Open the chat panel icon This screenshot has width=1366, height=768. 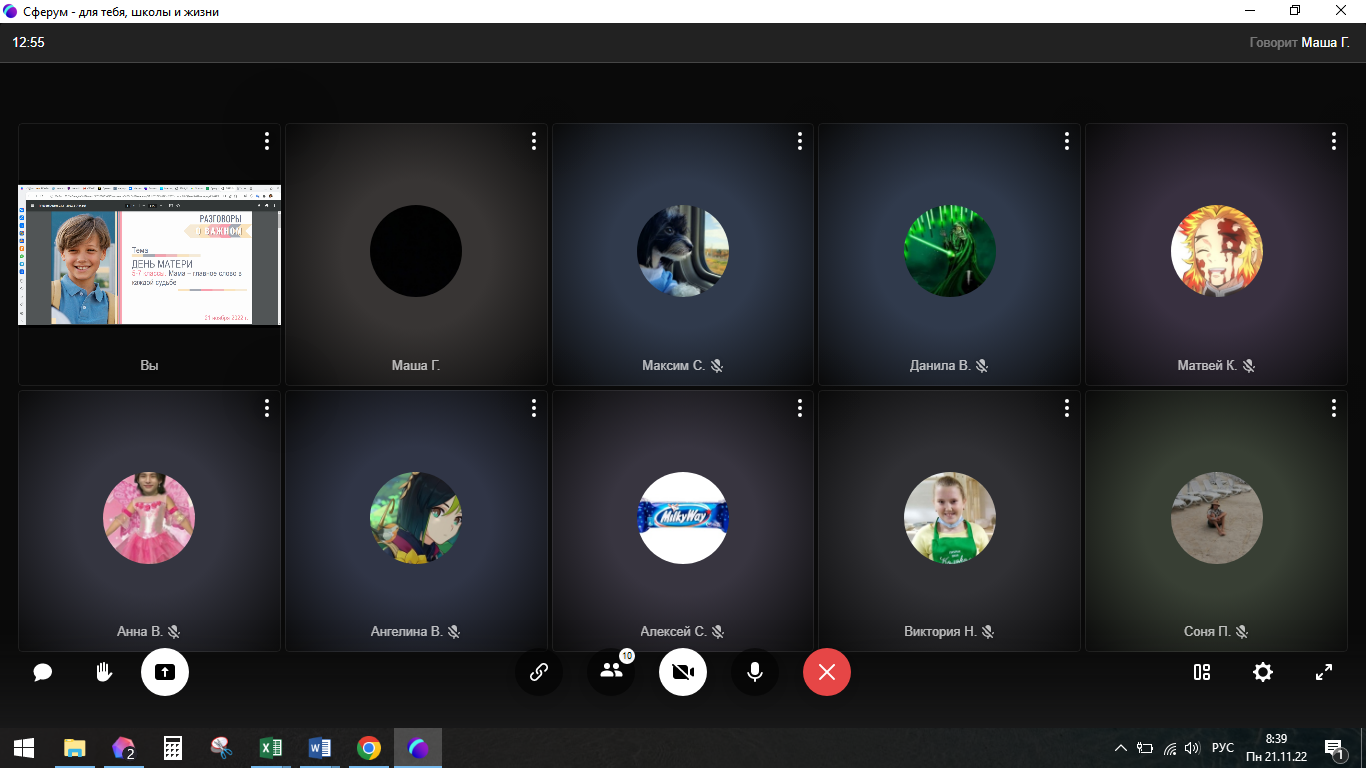click(42, 672)
